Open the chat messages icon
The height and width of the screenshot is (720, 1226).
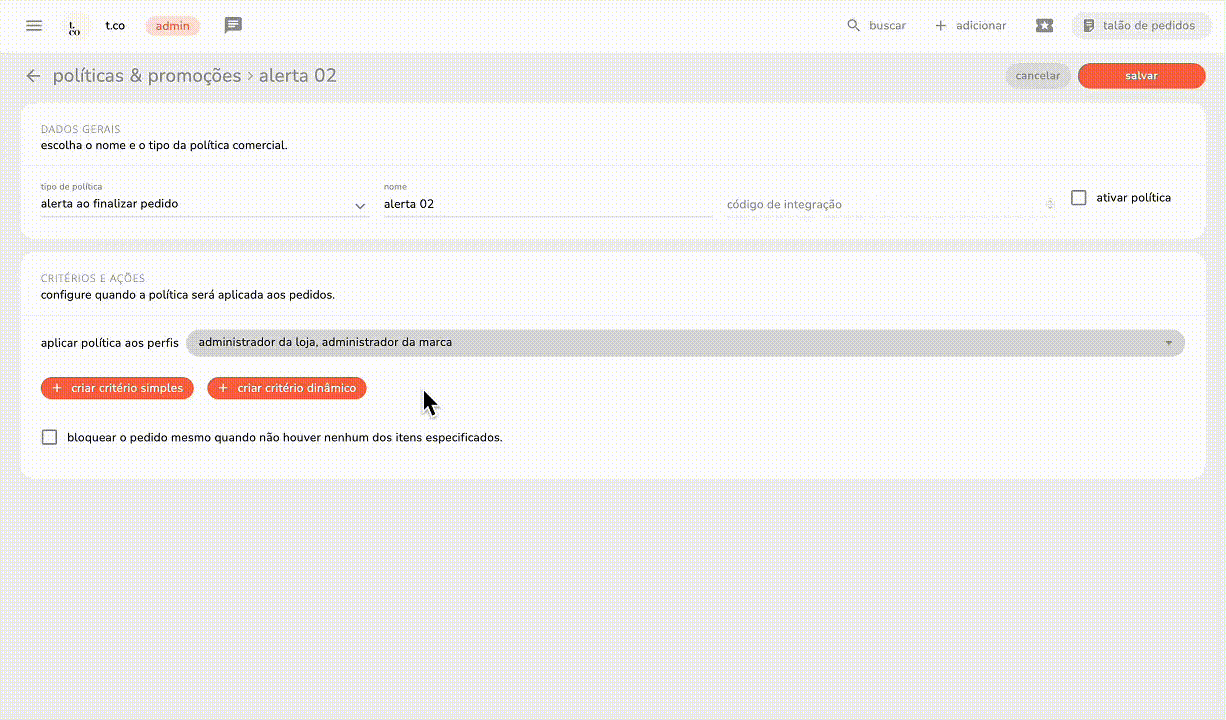pos(233,26)
